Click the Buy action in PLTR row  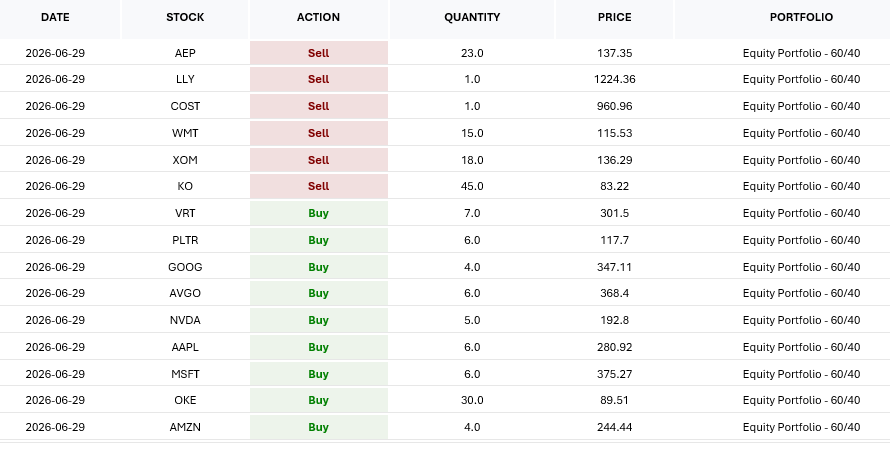(x=318, y=240)
